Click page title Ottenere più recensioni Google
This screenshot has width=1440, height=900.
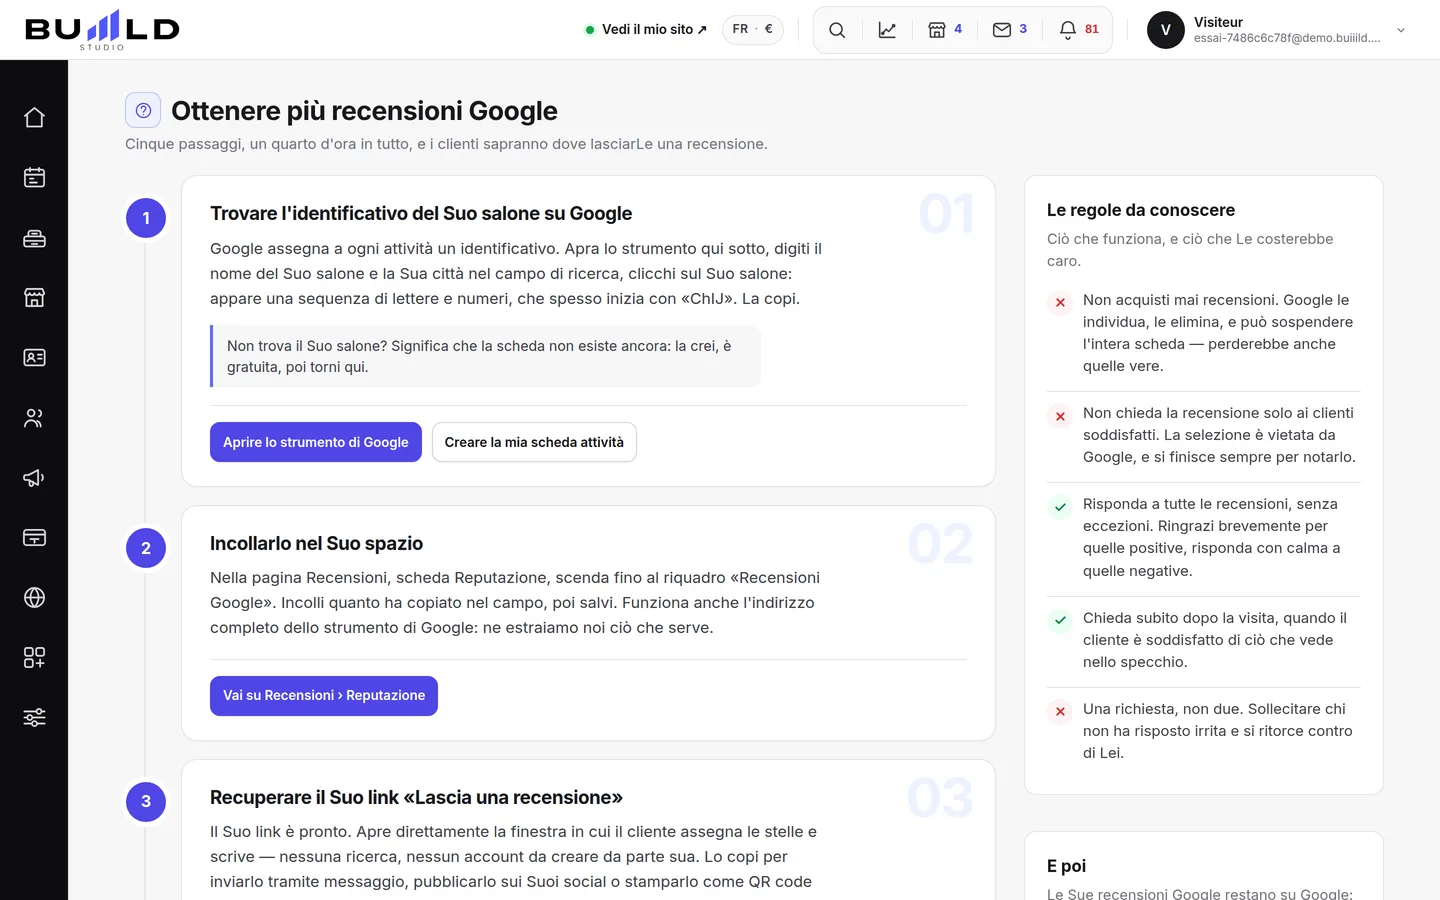pos(364,111)
